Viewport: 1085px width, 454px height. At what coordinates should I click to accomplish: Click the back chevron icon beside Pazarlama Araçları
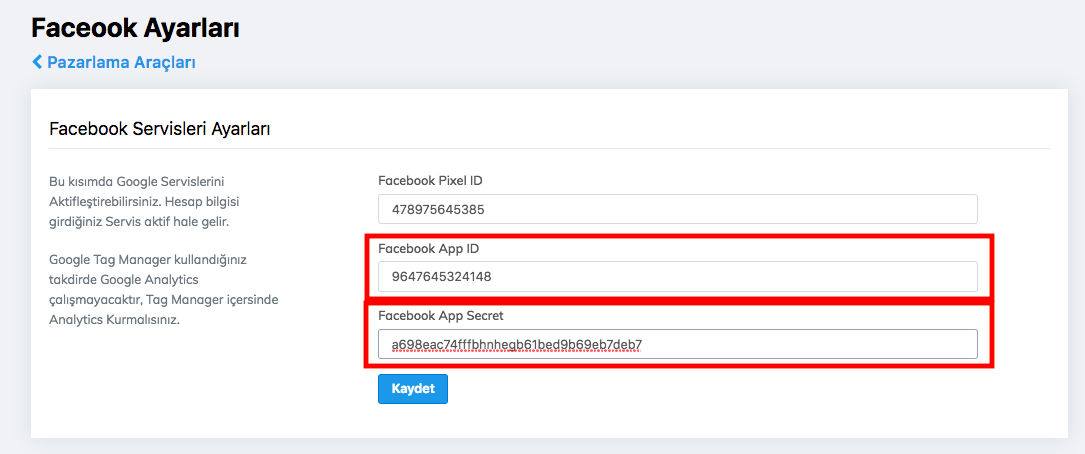click(x=38, y=62)
